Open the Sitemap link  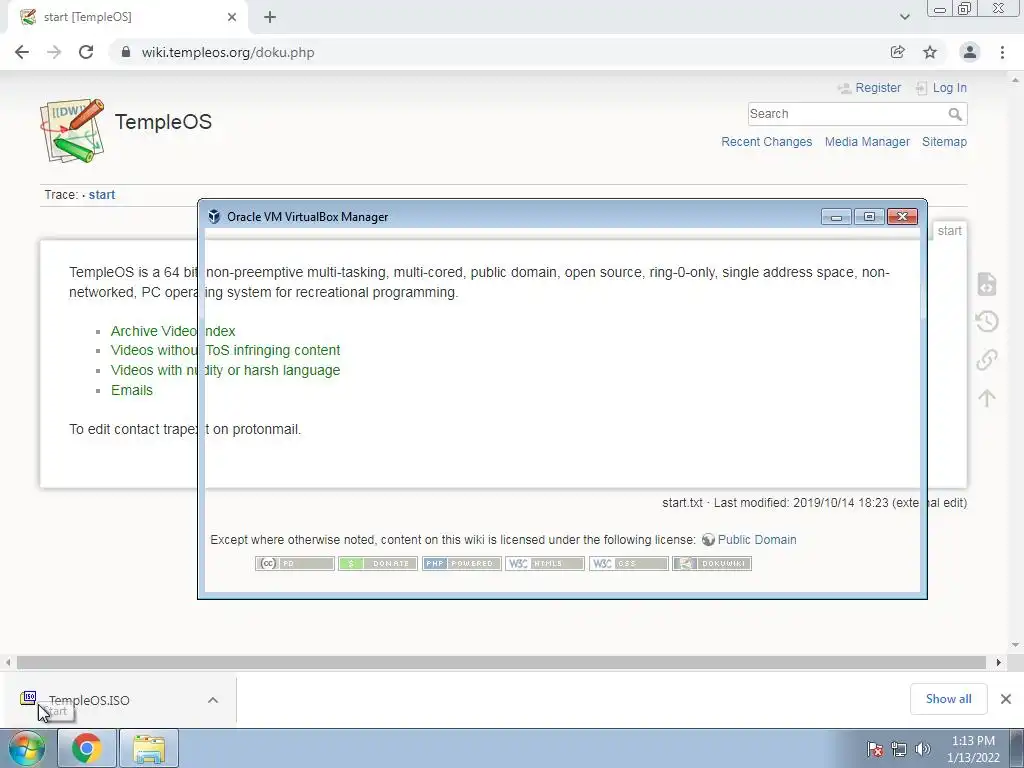coord(944,142)
